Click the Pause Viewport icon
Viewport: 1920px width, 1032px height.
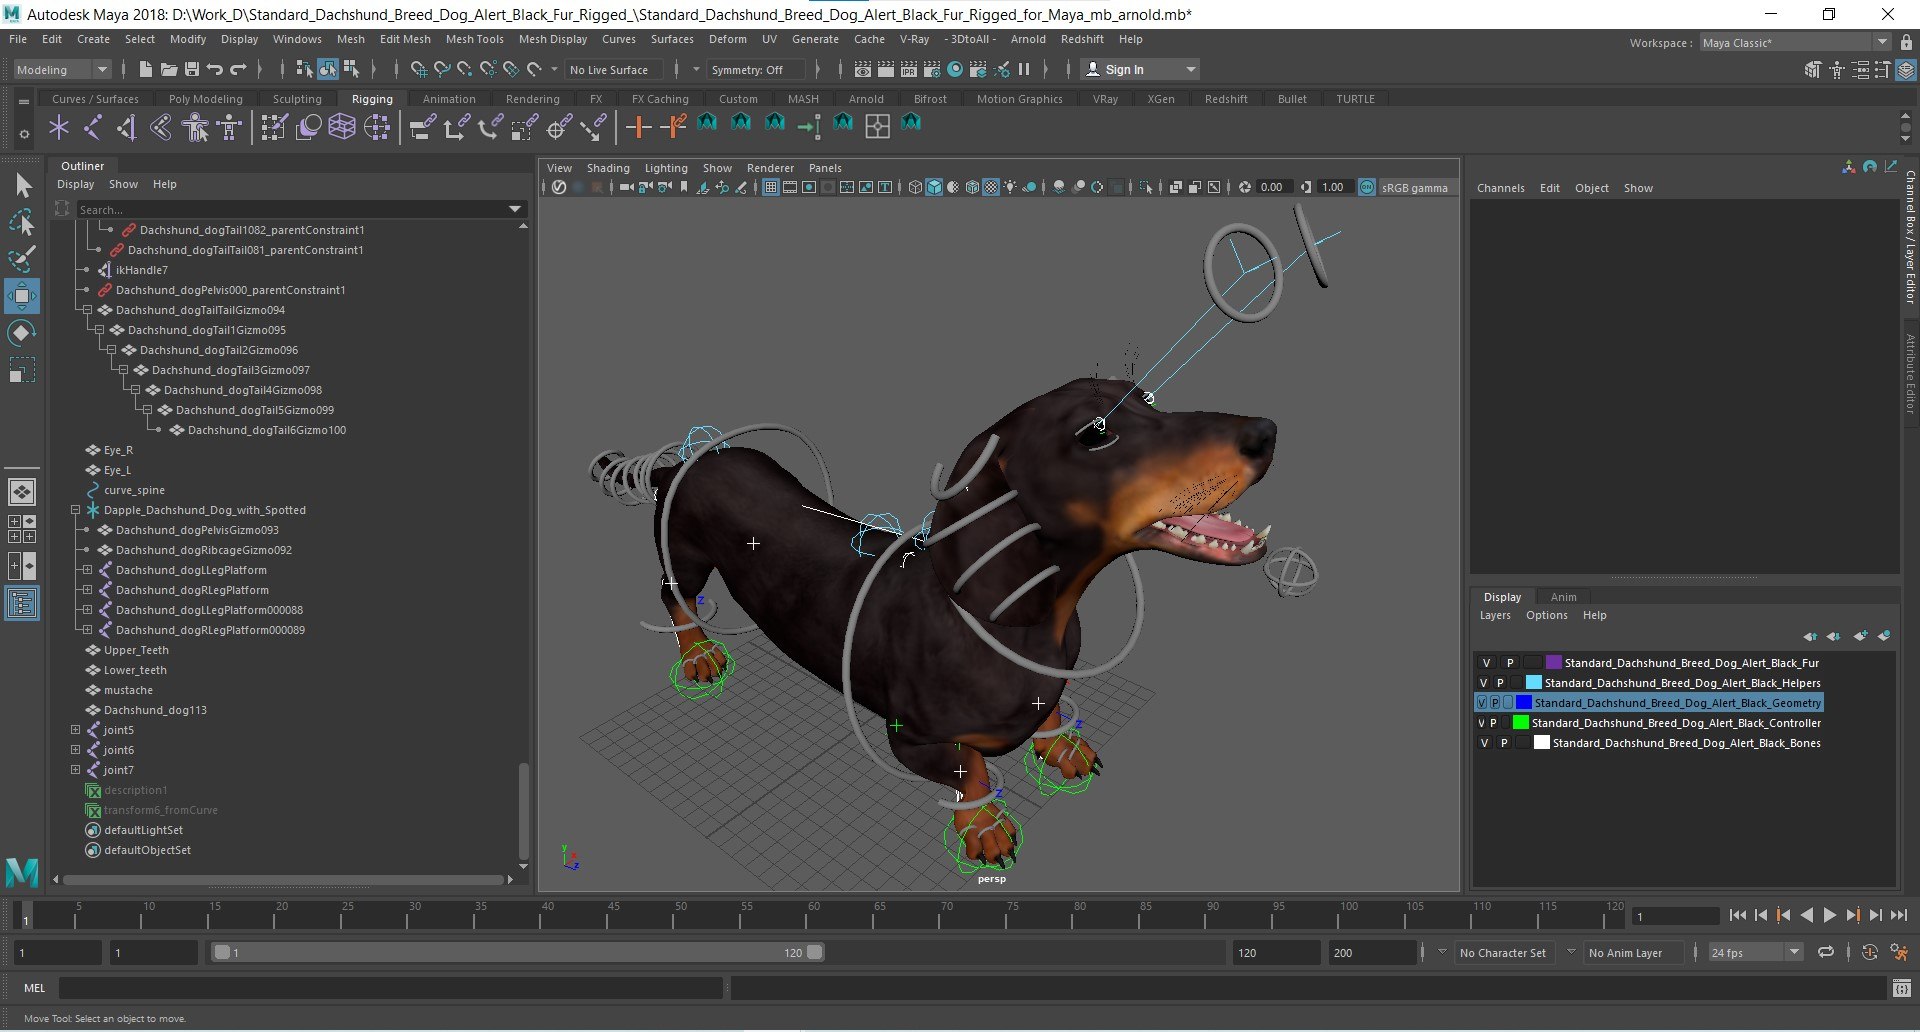click(x=1024, y=69)
